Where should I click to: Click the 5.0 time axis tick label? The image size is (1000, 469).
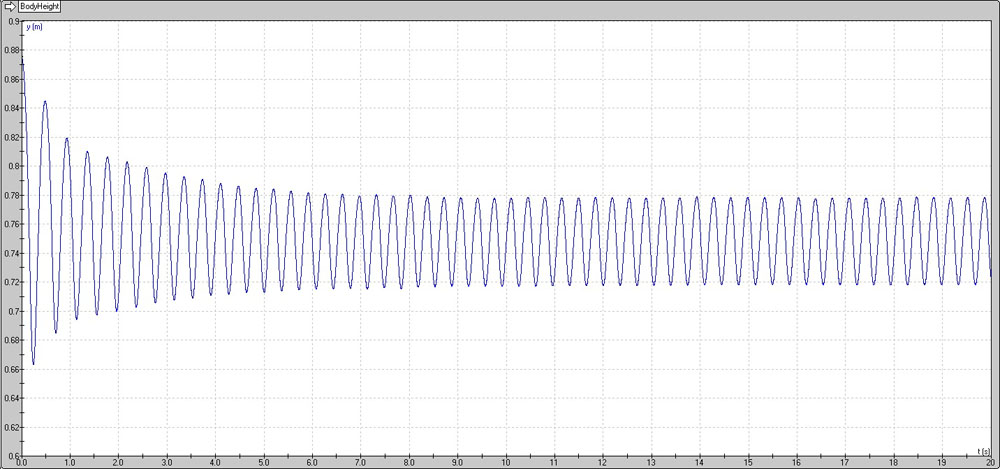coord(263,462)
